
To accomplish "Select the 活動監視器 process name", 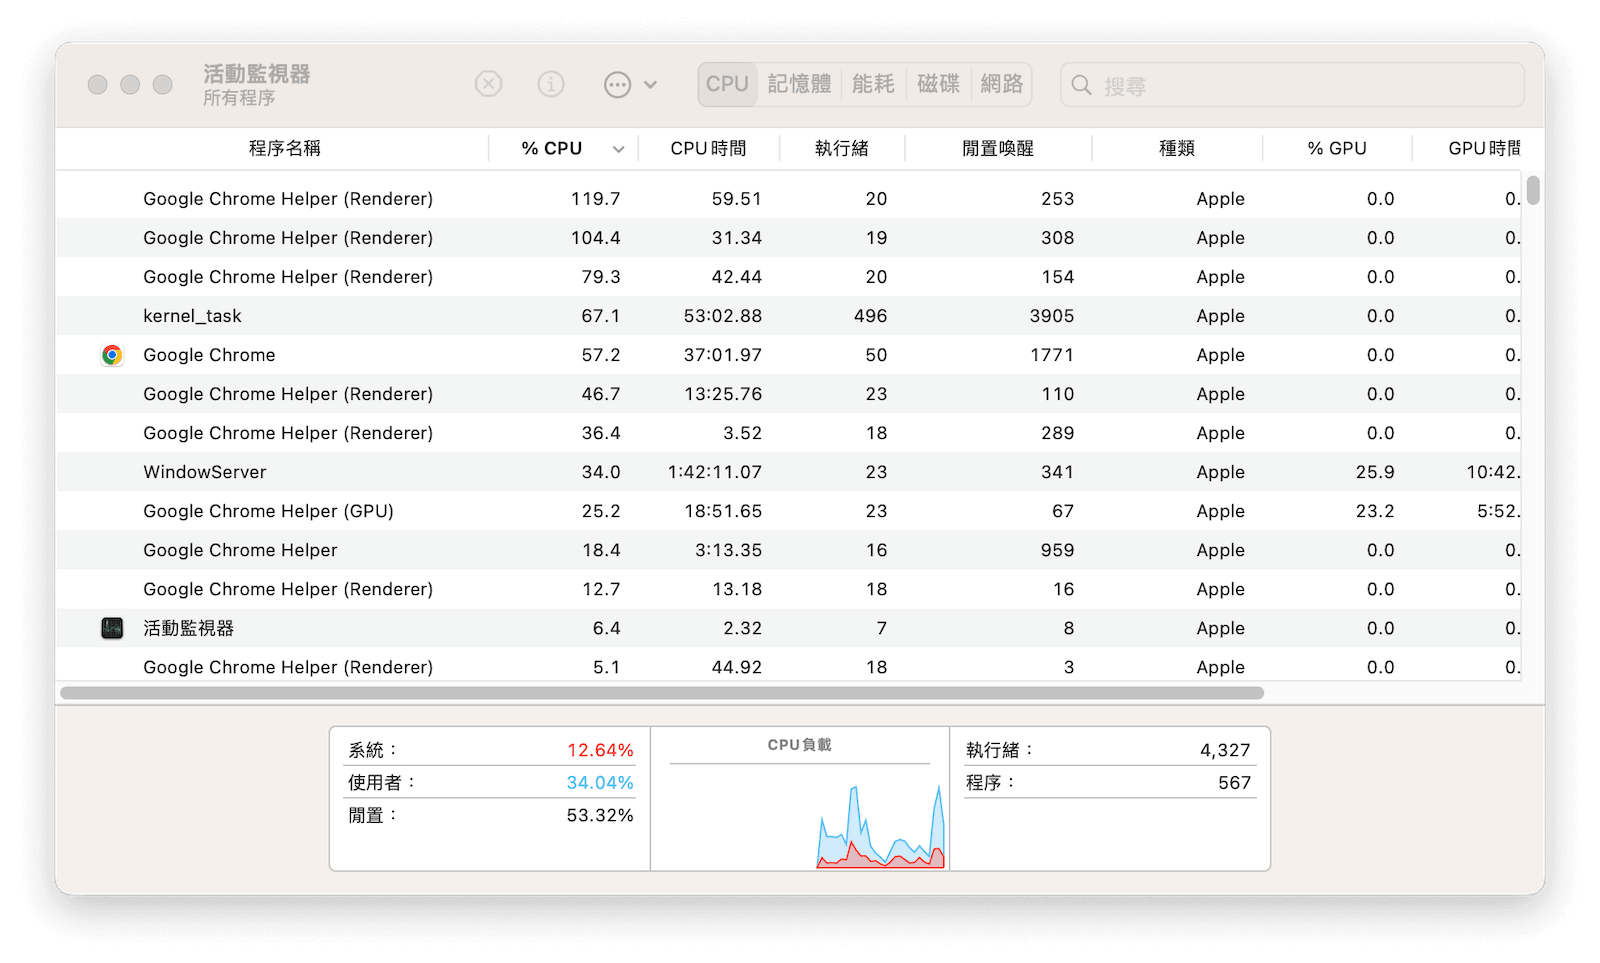I will pyautogui.click(x=188, y=628).
